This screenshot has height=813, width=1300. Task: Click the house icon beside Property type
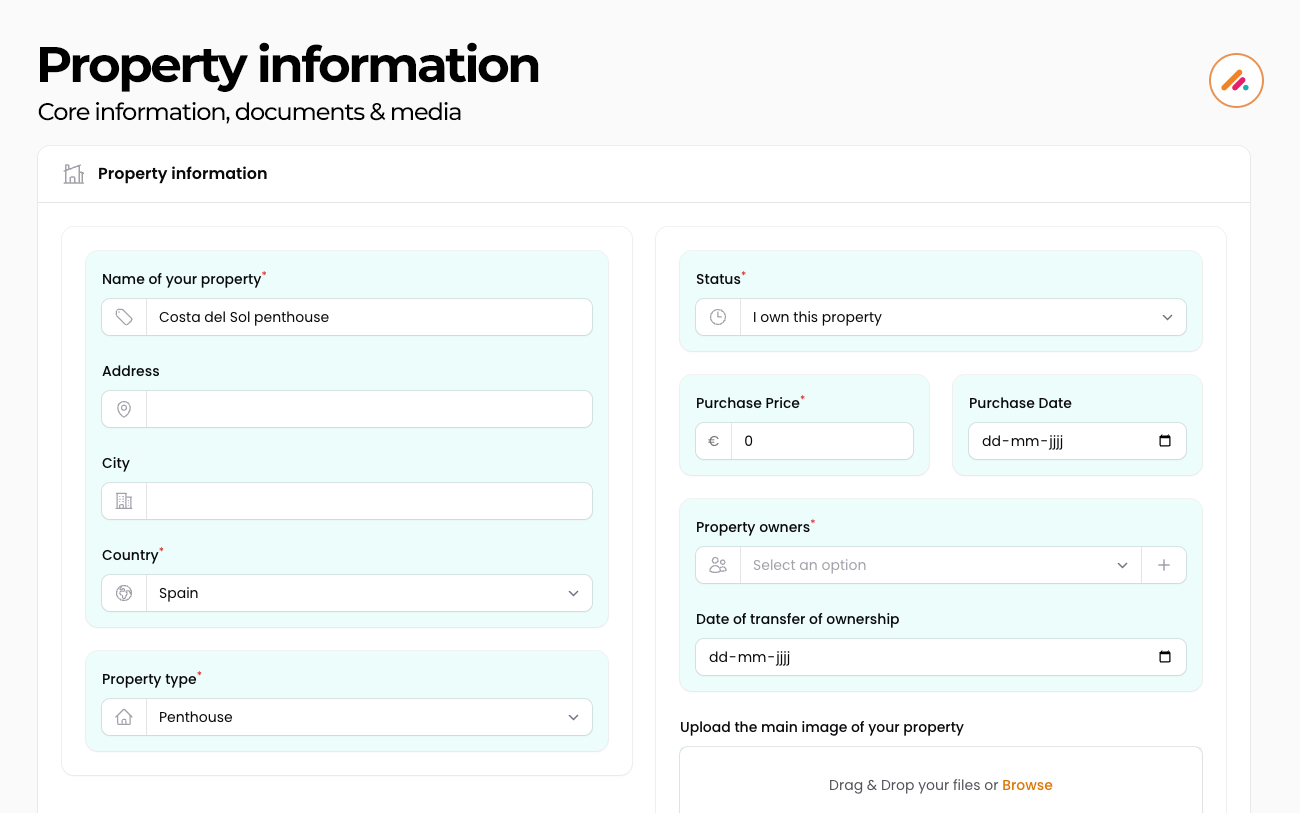click(124, 717)
